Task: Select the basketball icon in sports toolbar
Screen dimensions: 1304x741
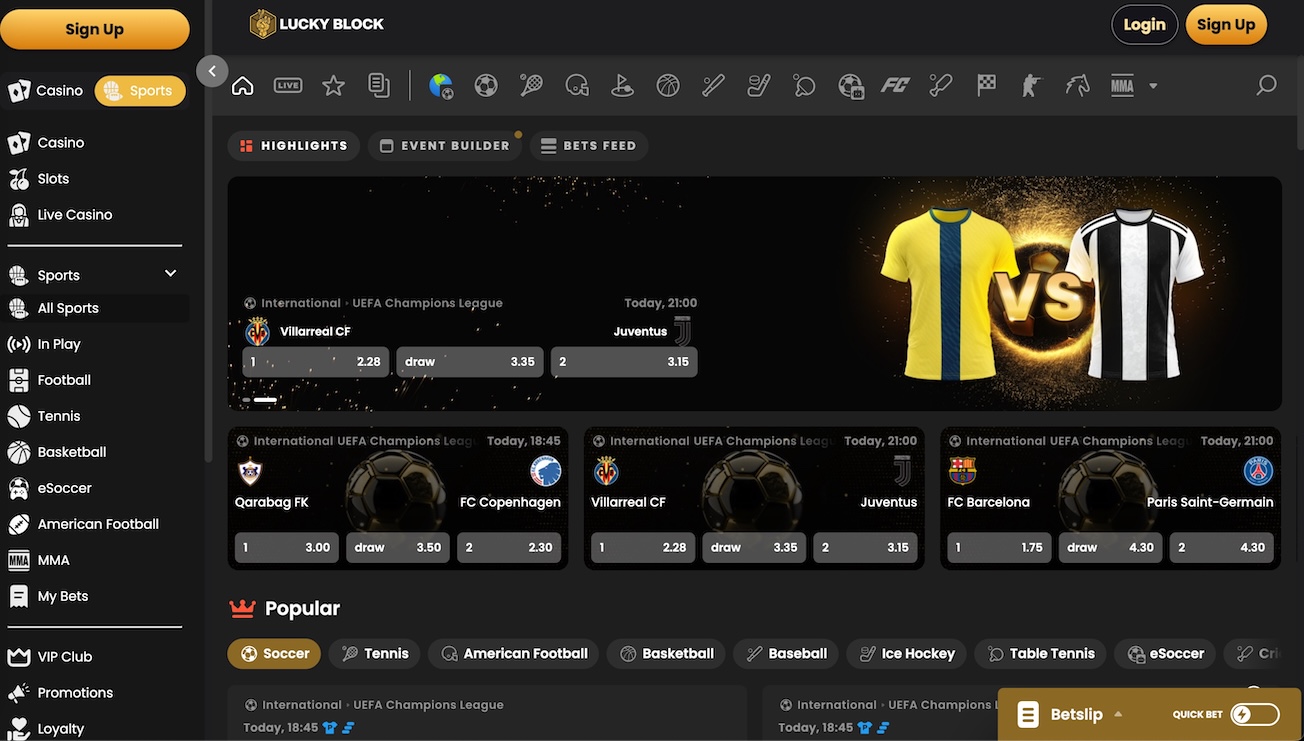Action: [668, 86]
